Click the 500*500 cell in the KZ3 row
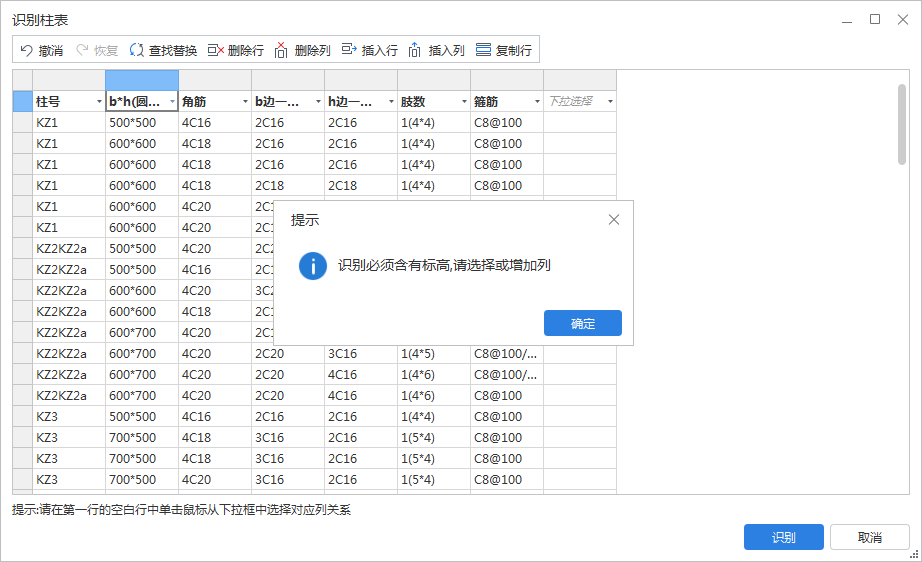This screenshot has height=562, width=922. point(142,417)
